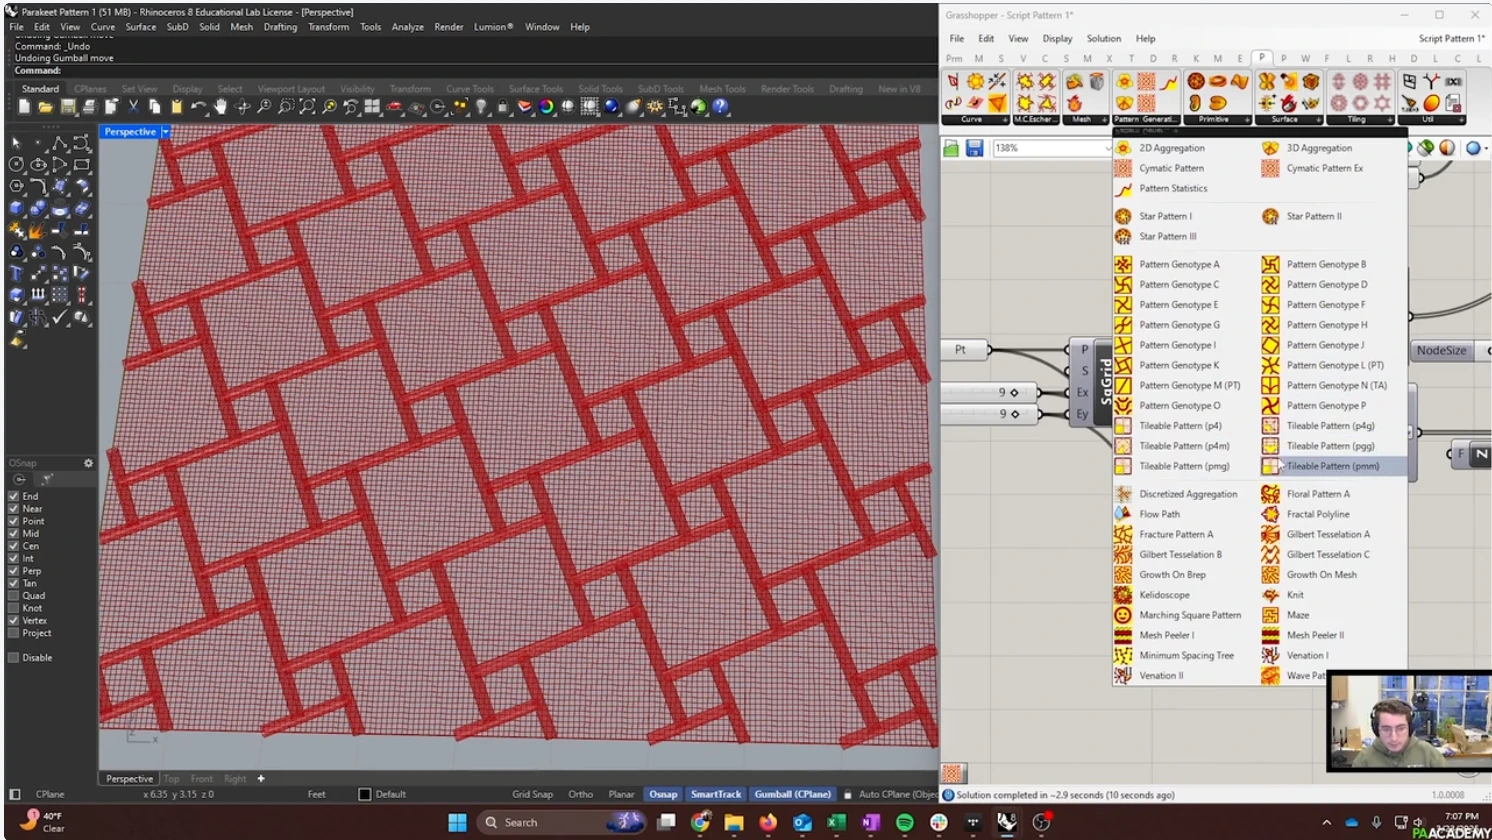Open the Perspective viewport dropdown arrow
Image resolution: width=1492 pixels, height=840 pixels.
[x=166, y=132]
